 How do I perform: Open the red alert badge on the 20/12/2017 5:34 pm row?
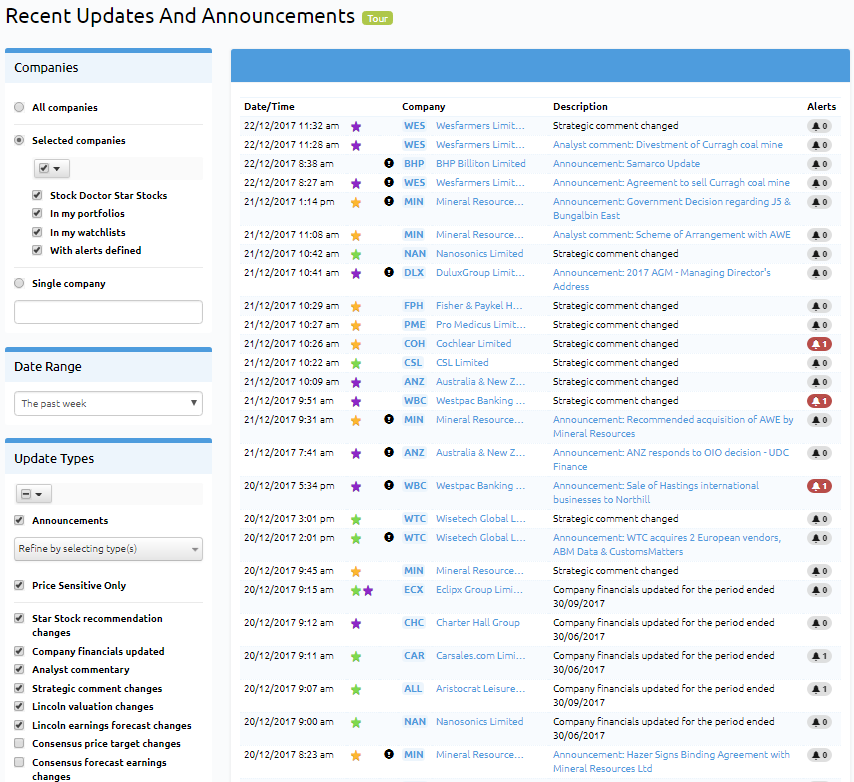[x=819, y=486]
